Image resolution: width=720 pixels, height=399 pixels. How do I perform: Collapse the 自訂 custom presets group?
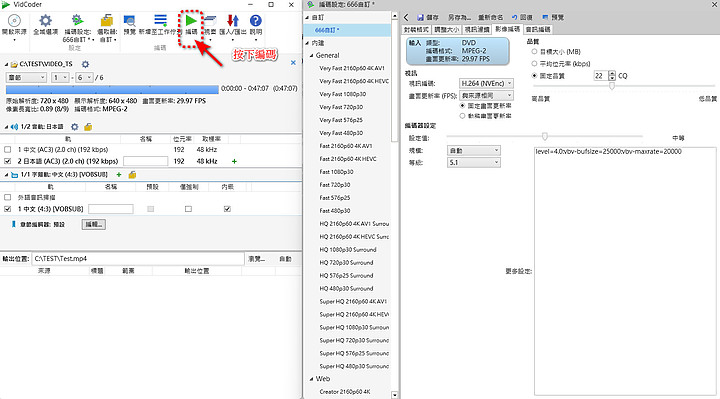[x=307, y=17]
